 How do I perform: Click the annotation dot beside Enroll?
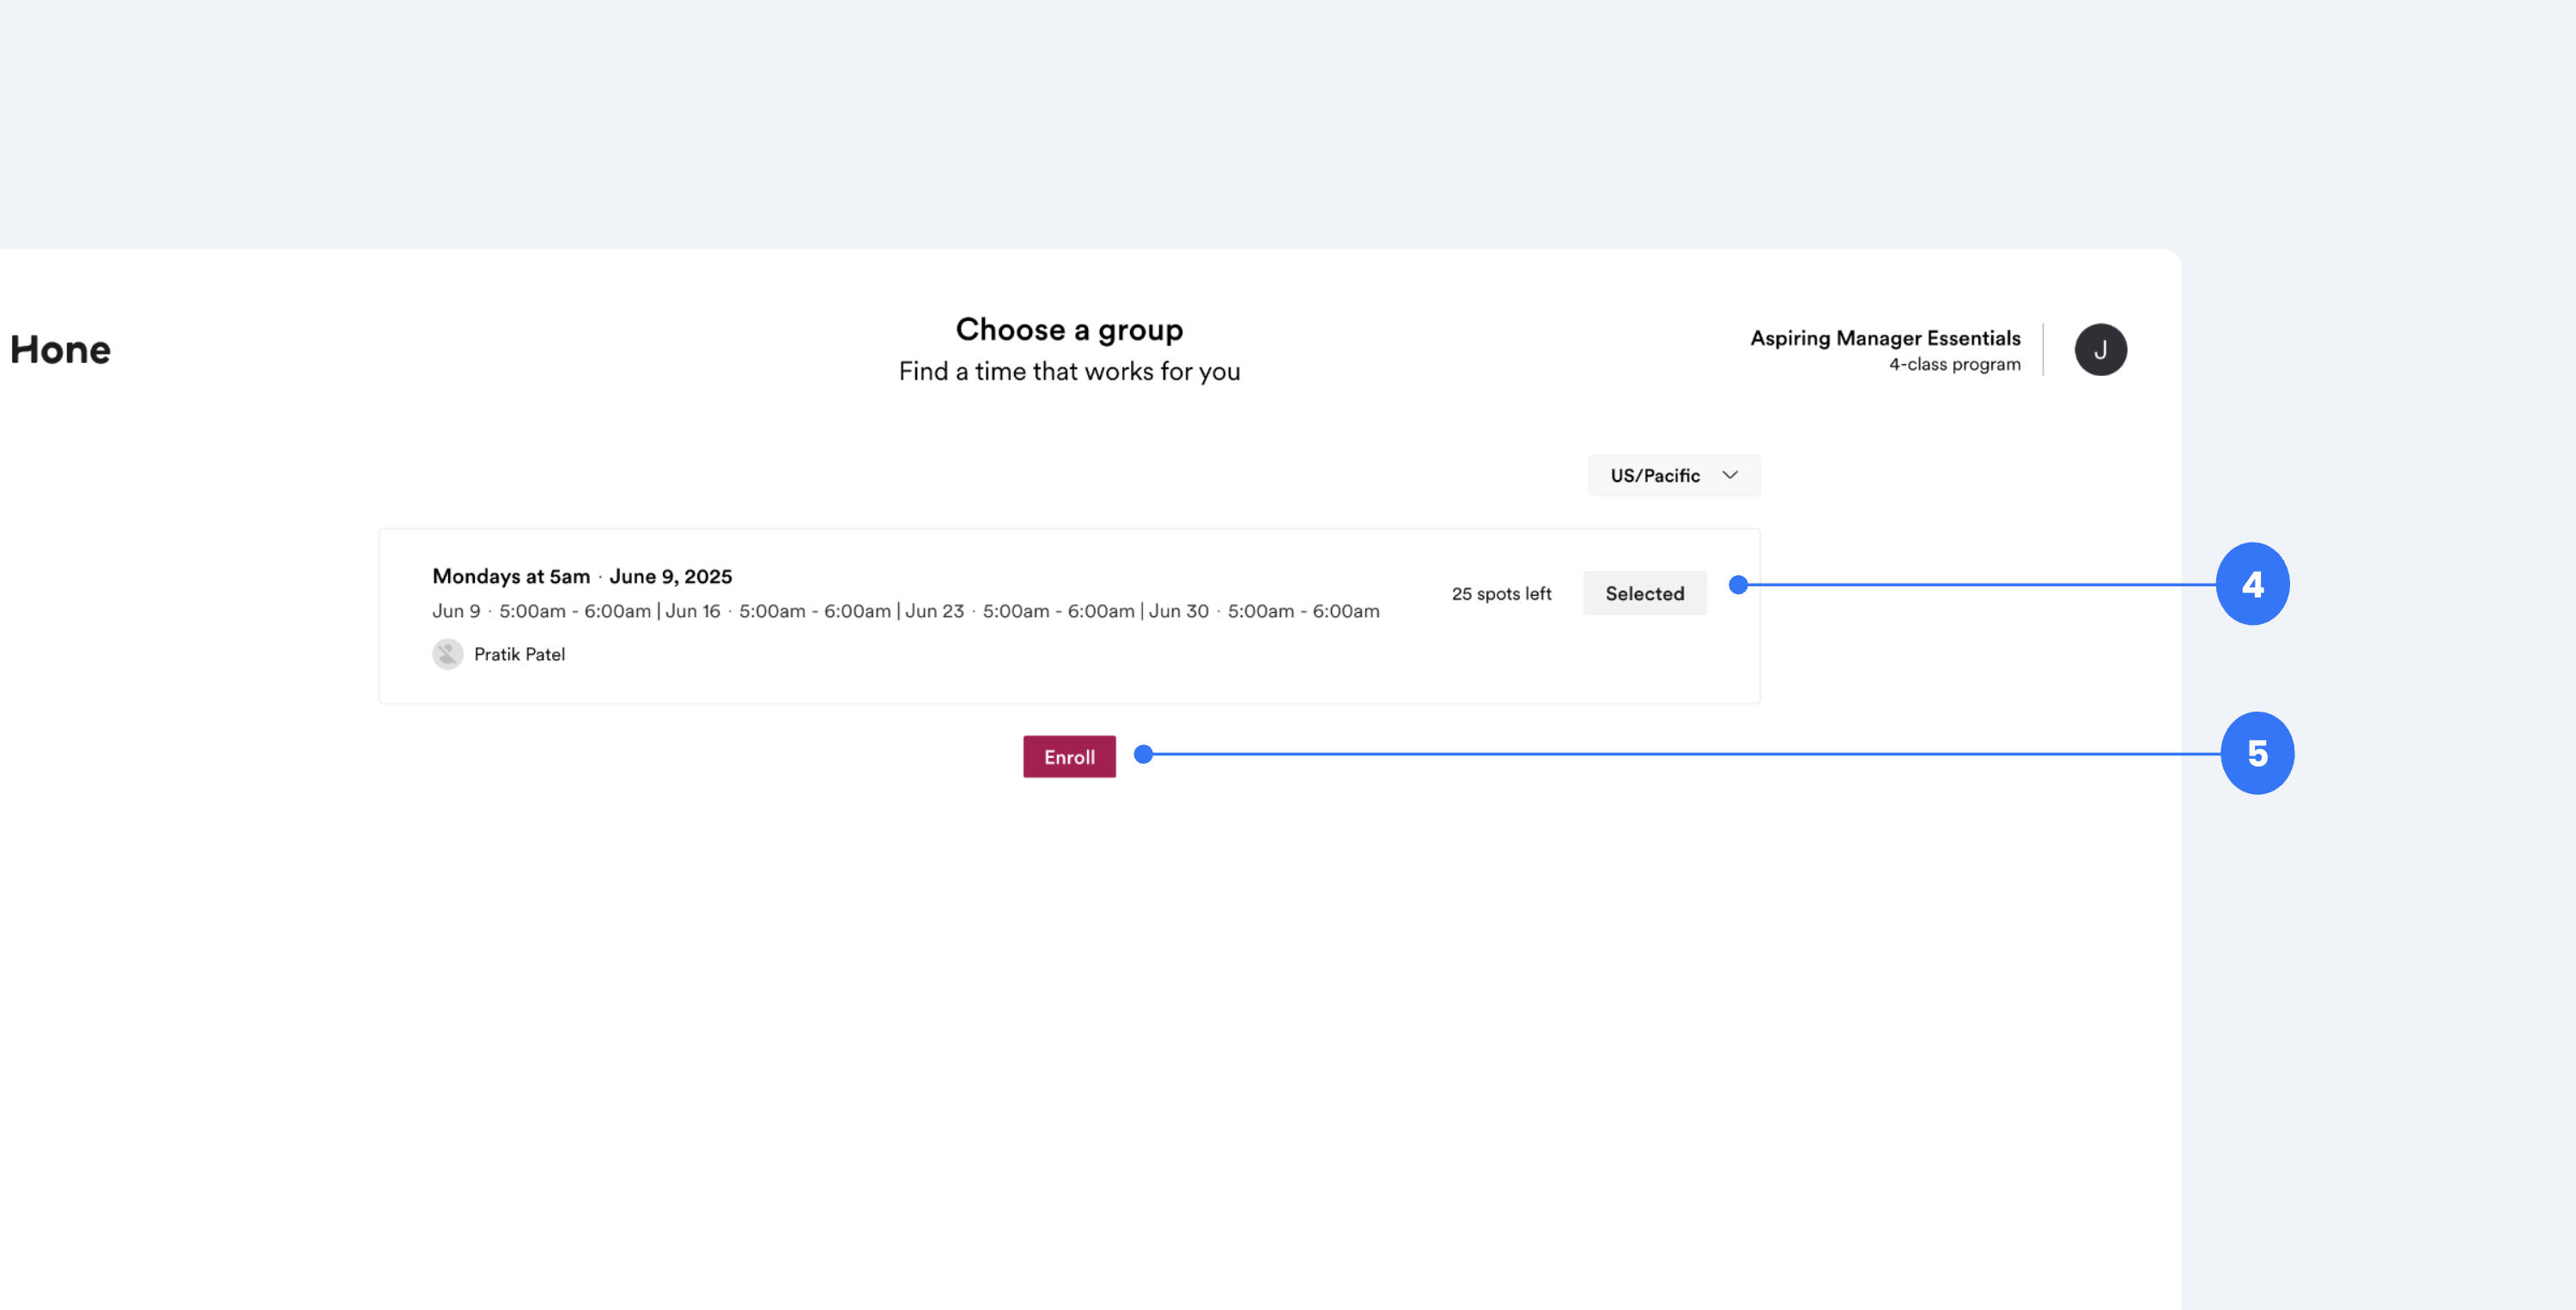1143,754
